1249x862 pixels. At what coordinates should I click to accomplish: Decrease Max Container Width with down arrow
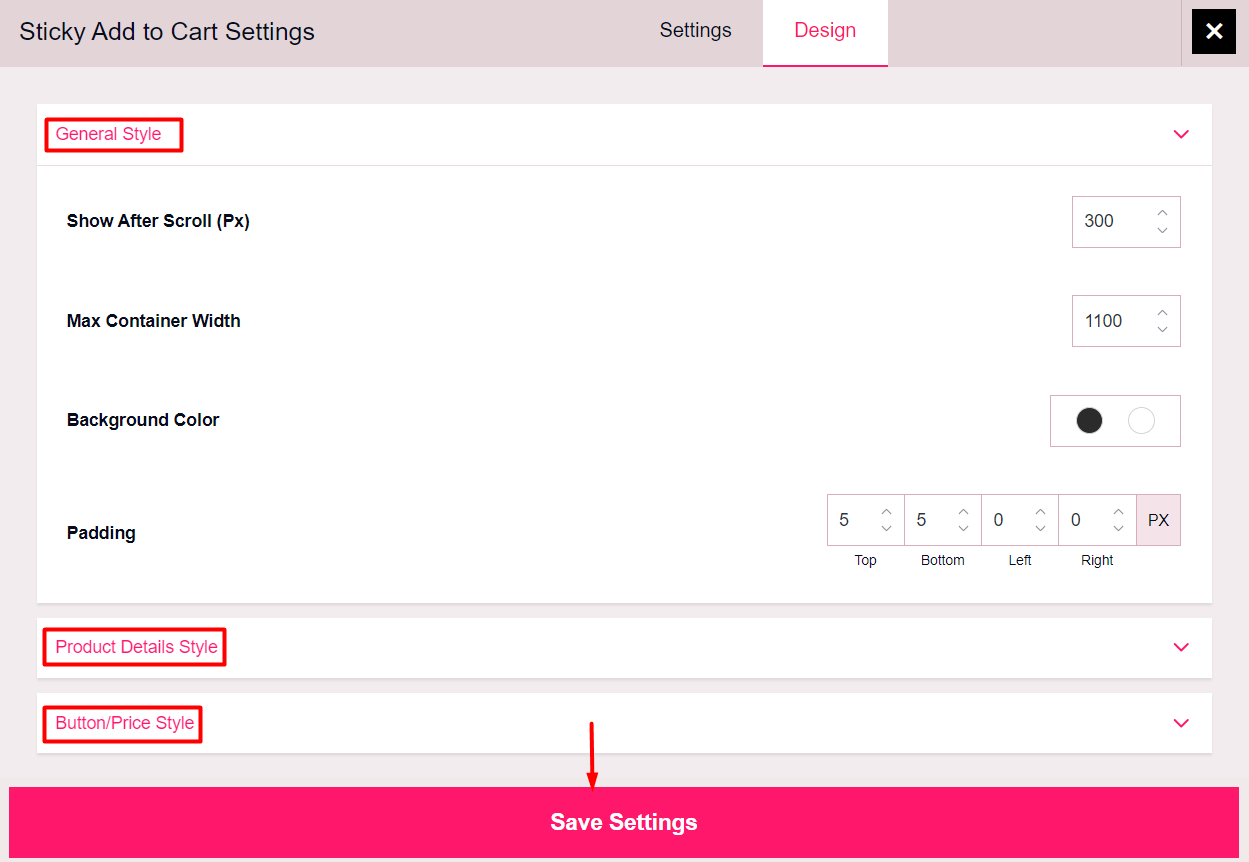click(x=1162, y=330)
